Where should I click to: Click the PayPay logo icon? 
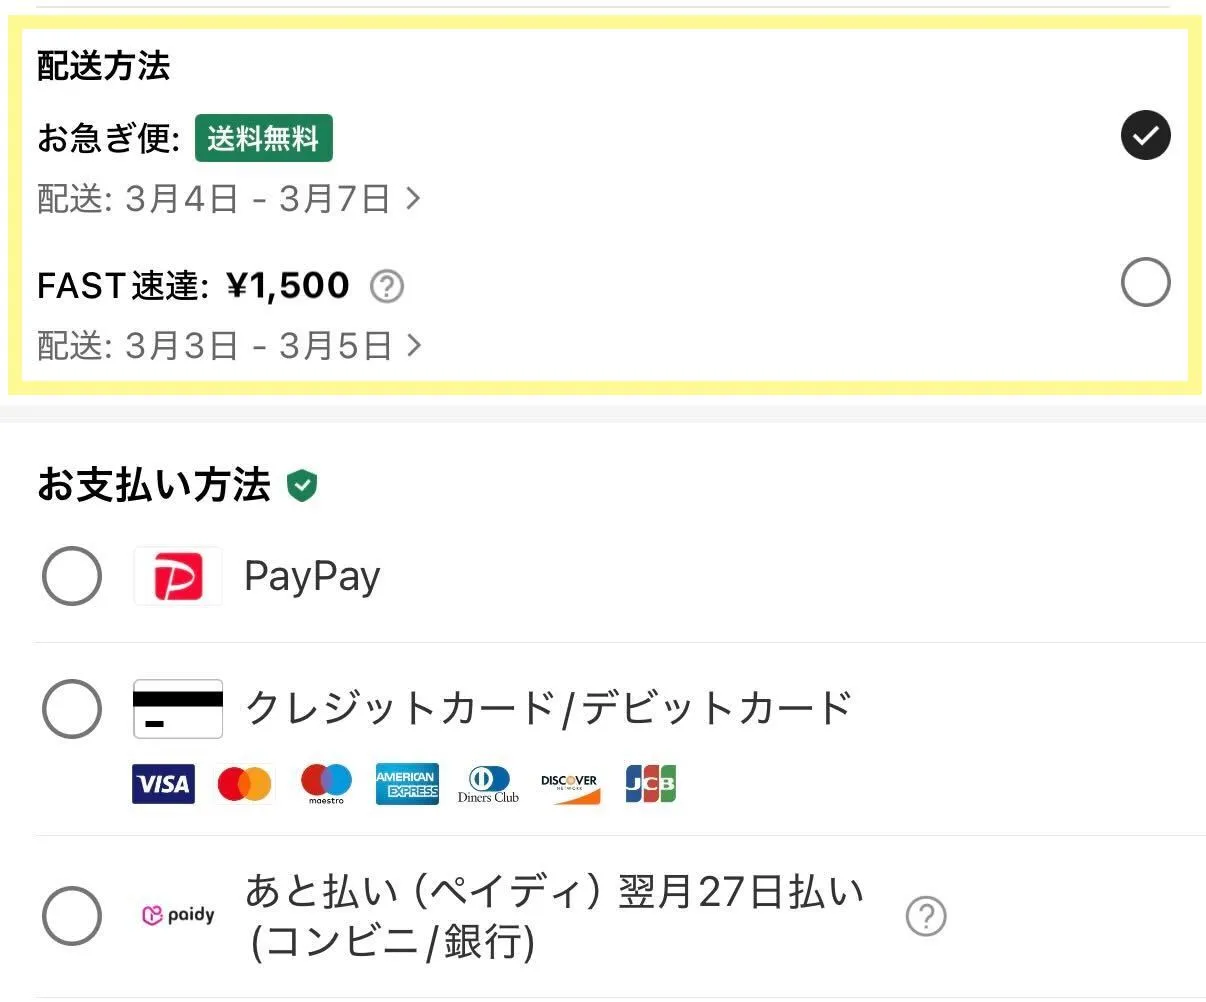tap(178, 577)
